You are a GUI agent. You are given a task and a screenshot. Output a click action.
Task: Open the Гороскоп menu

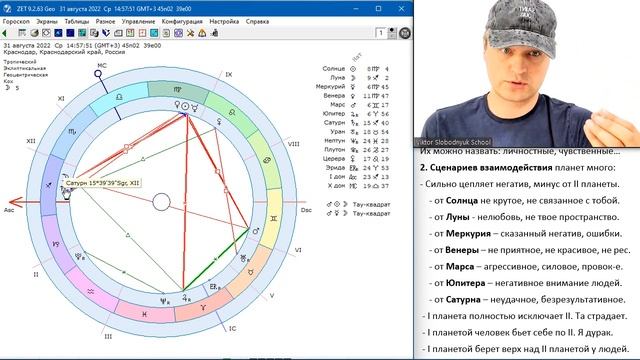[16, 21]
